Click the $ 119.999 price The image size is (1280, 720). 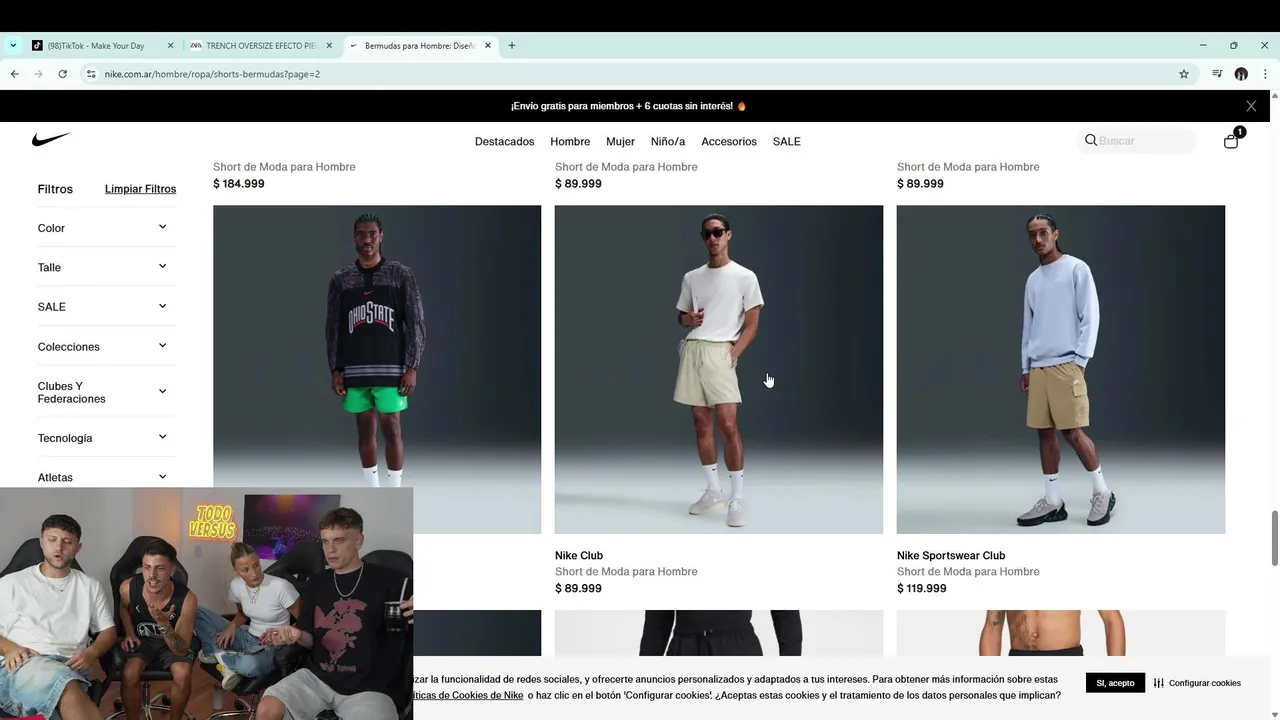tap(921, 589)
